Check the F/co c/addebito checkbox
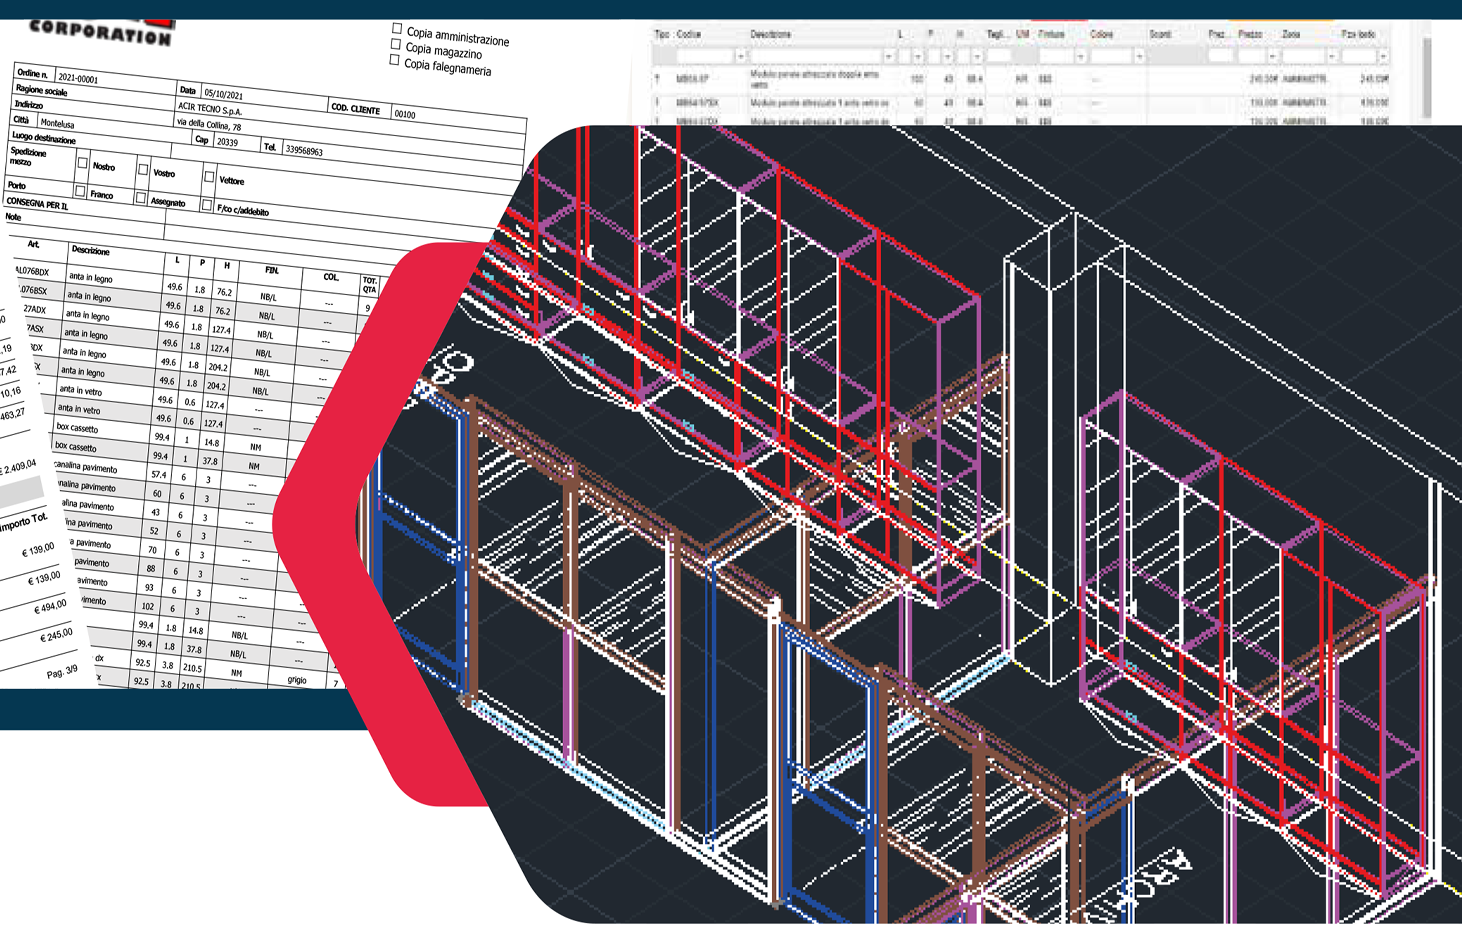1462x942 pixels. [x=206, y=204]
